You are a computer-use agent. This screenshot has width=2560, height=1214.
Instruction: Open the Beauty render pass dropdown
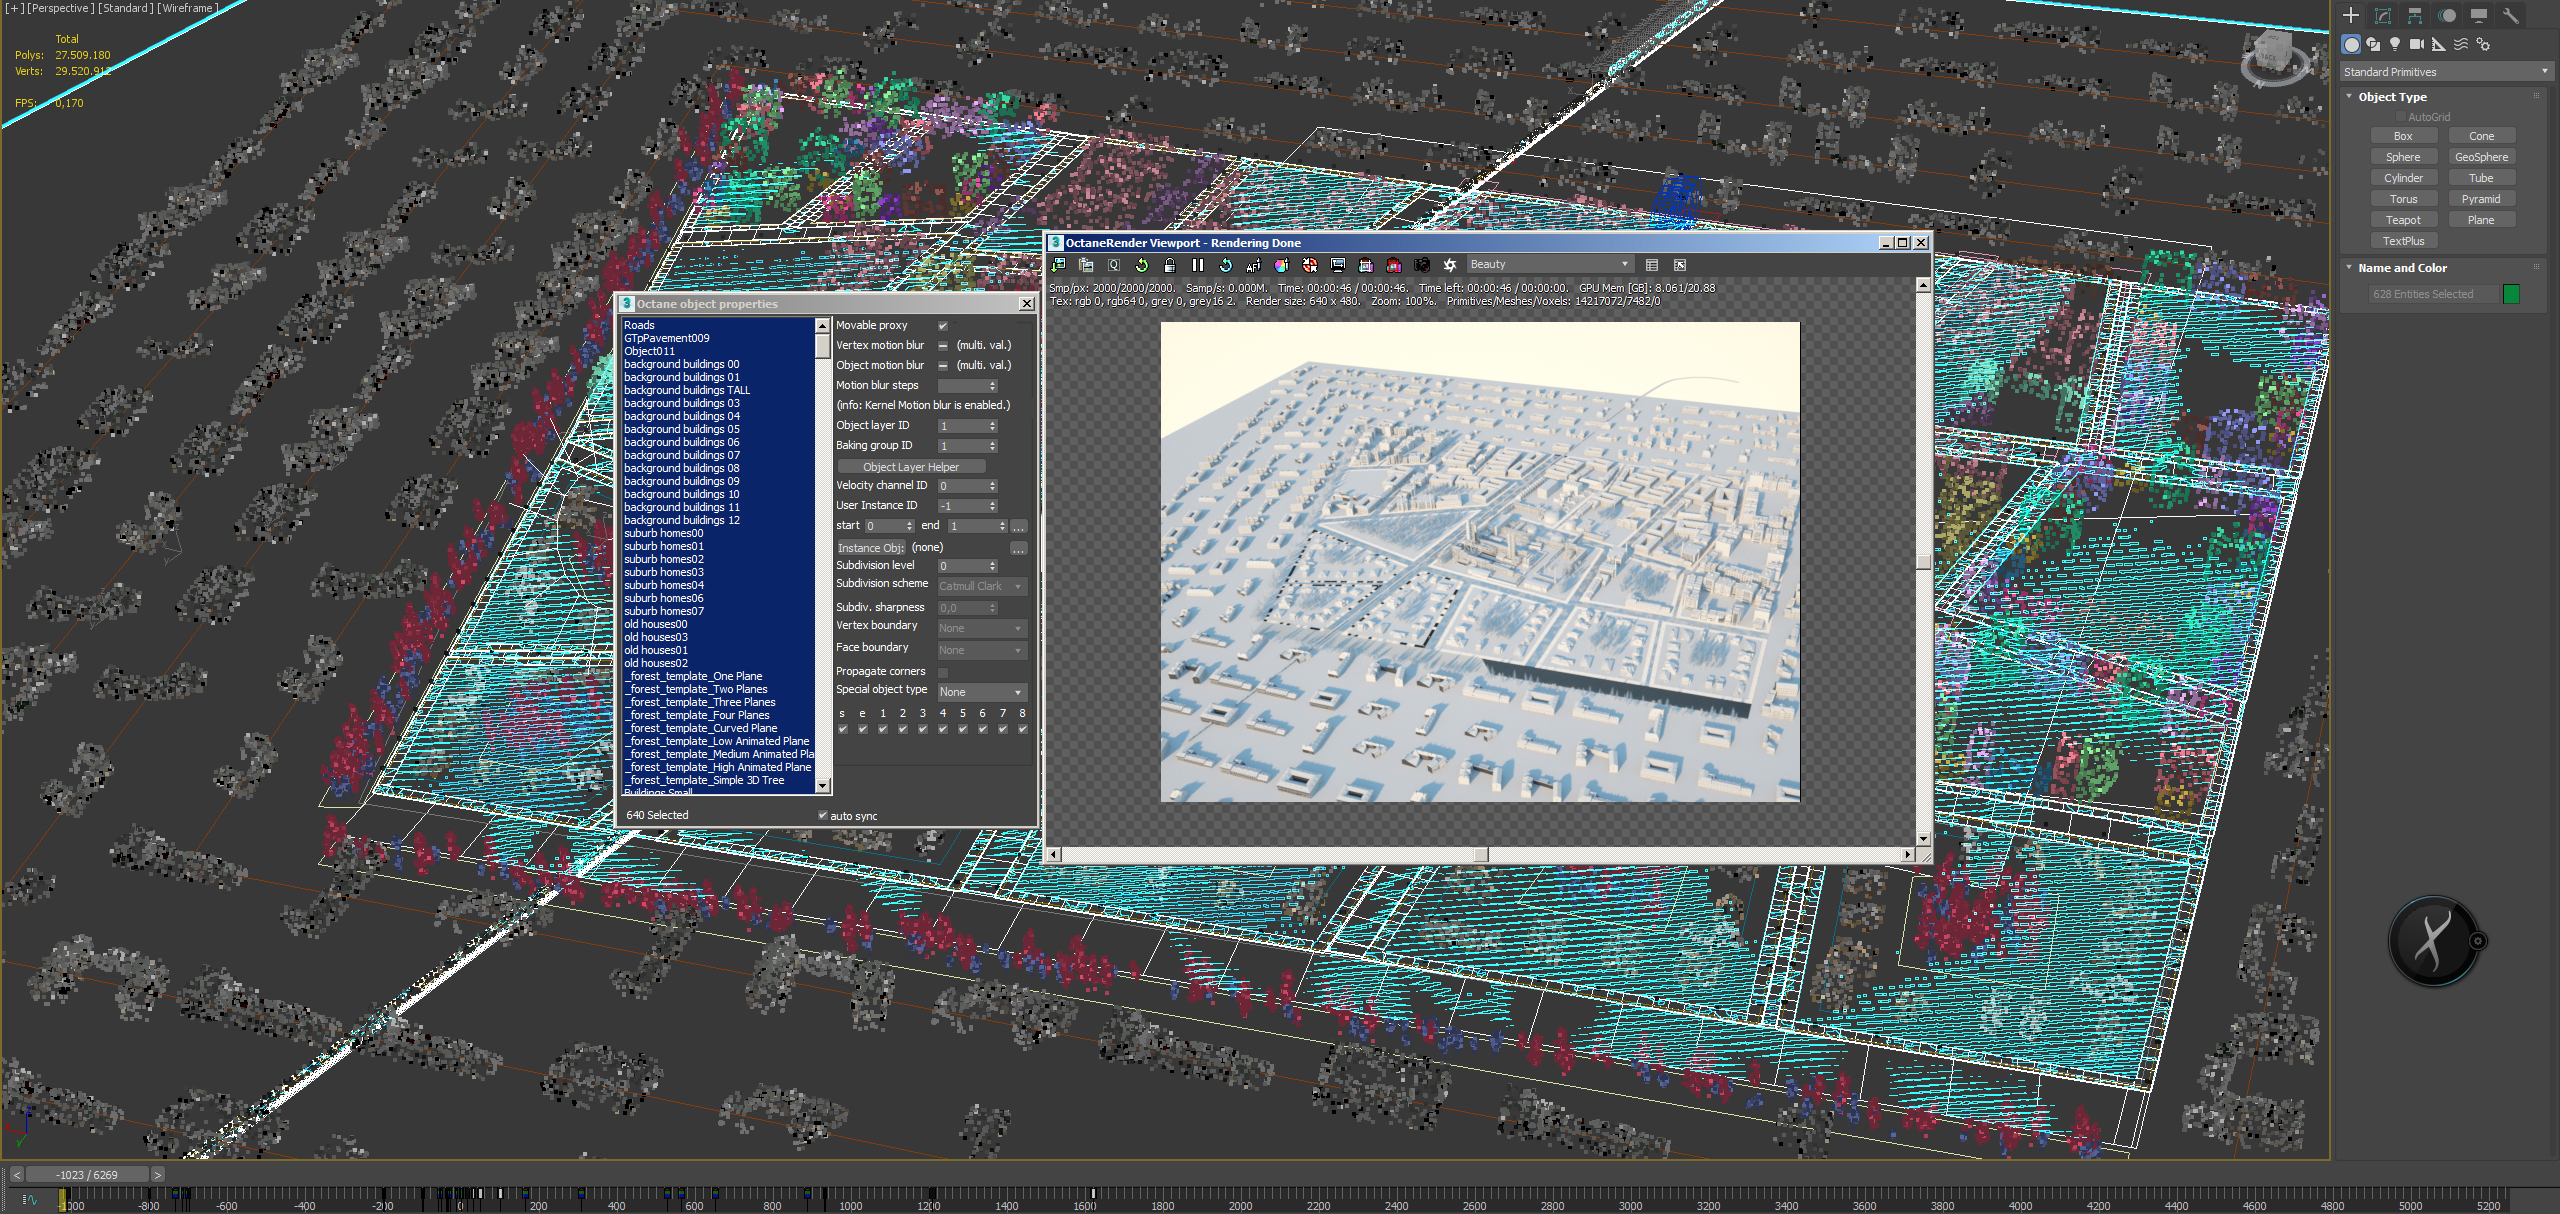point(1549,264)
